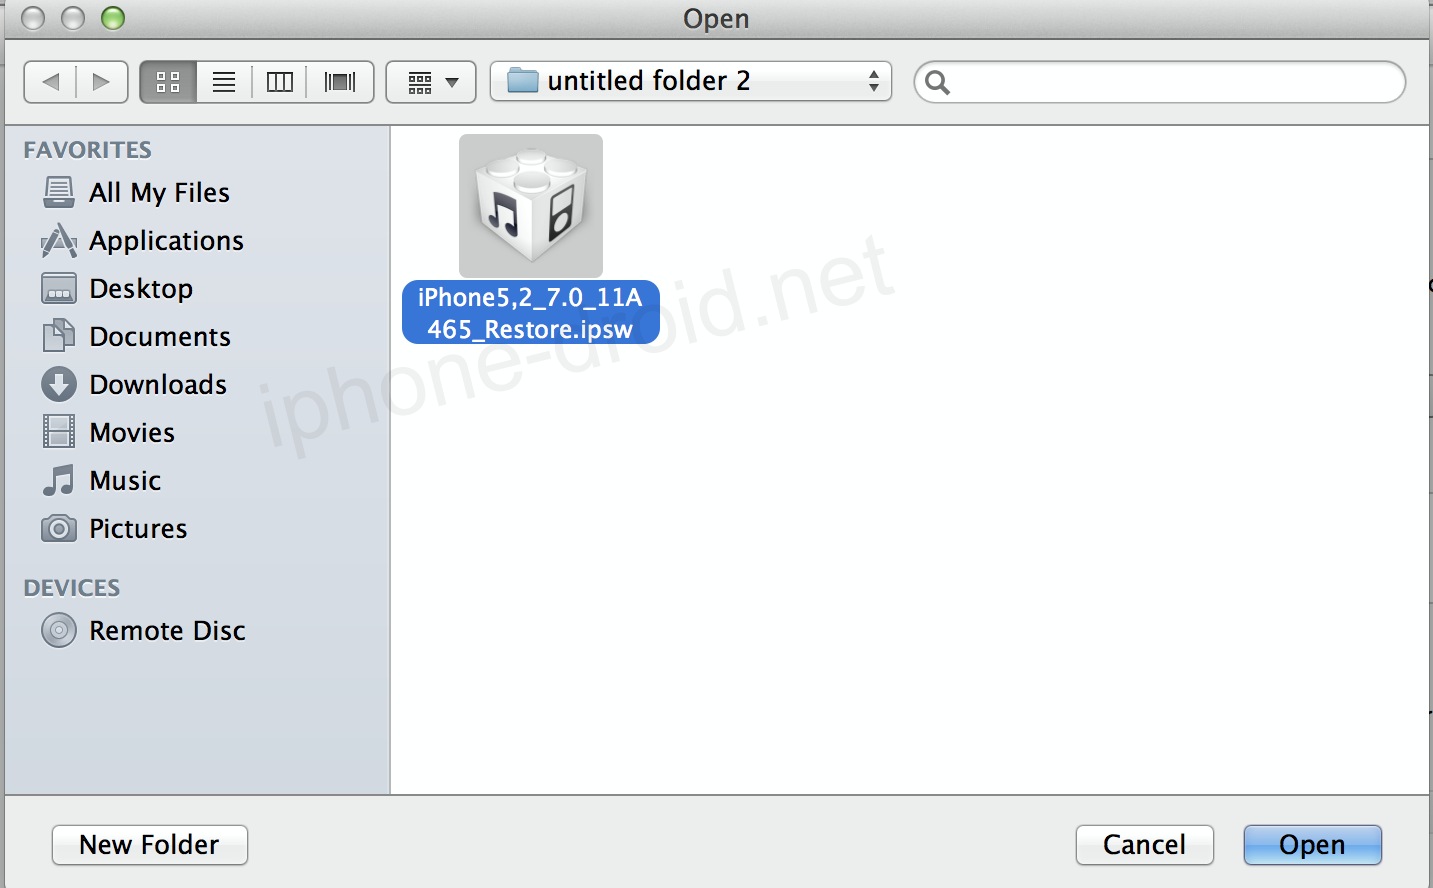Switch to icon view mode

tap(168, 82)
